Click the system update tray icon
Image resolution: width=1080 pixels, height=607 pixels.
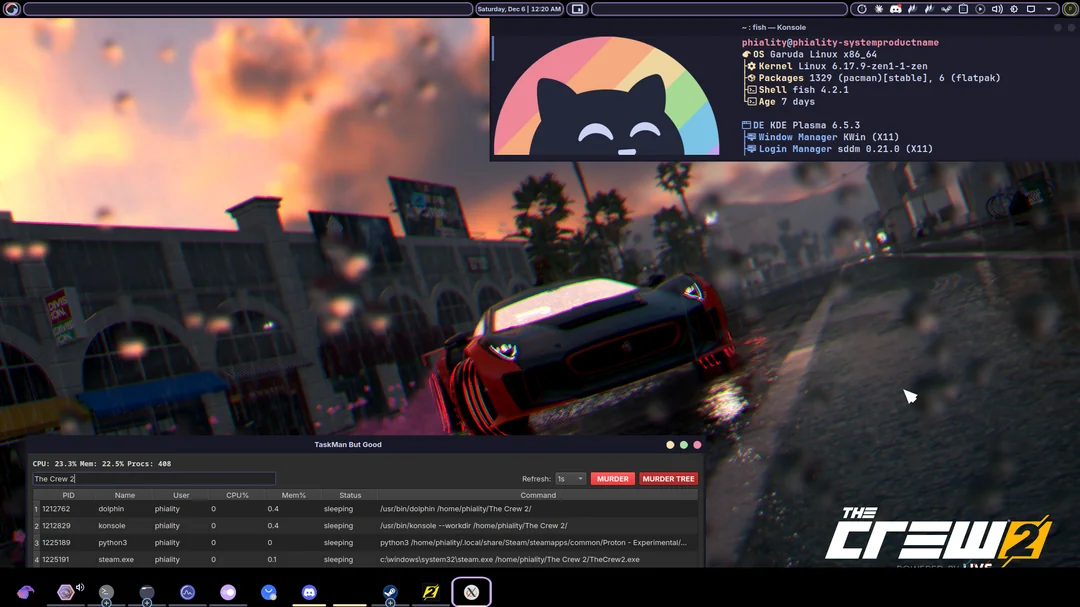click(x=862, y=9)
